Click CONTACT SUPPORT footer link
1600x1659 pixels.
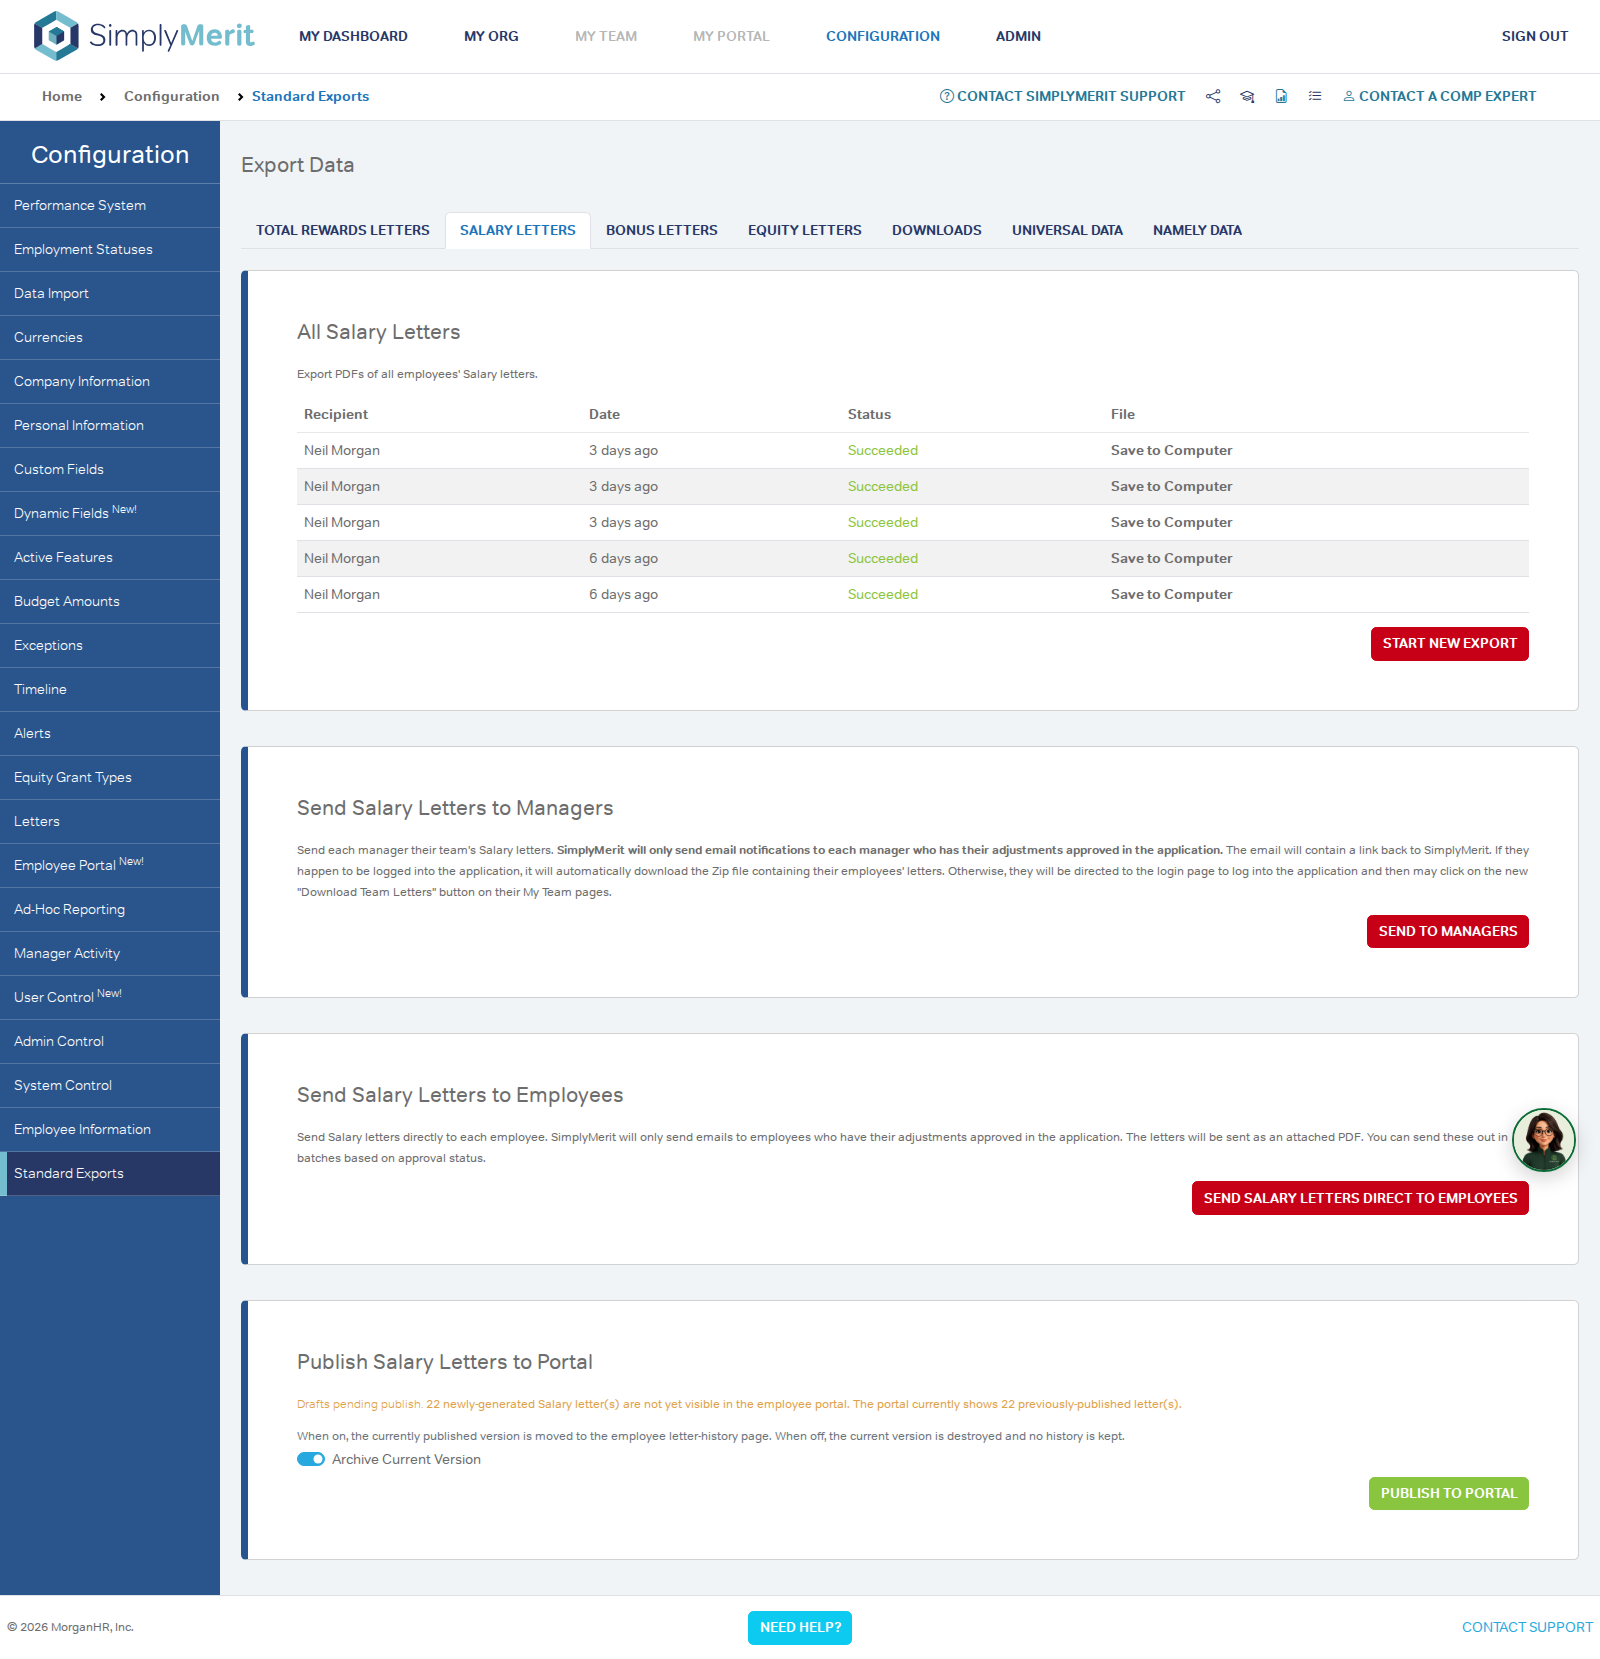coord(1527,1627)
